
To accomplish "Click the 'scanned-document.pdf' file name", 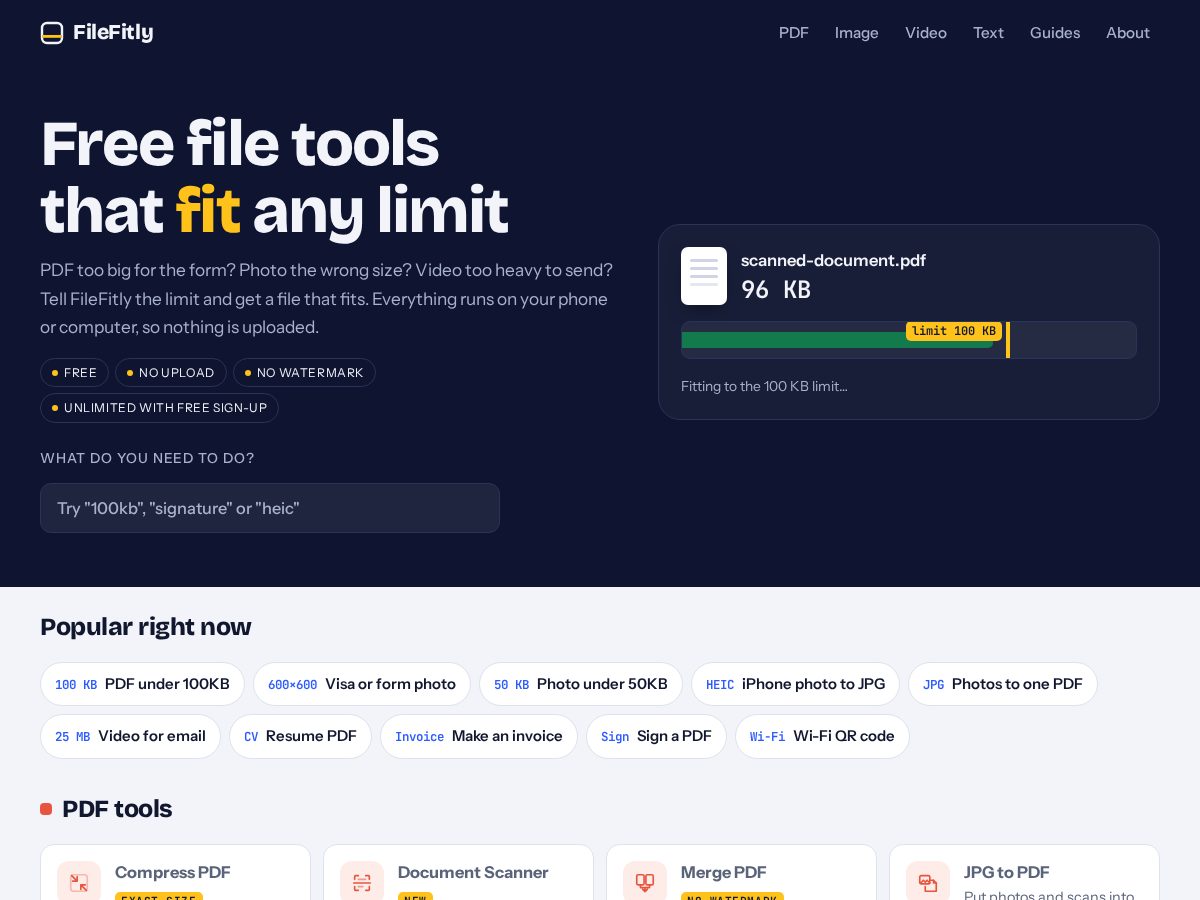I will pyautogui.click(x=833, y=260).
